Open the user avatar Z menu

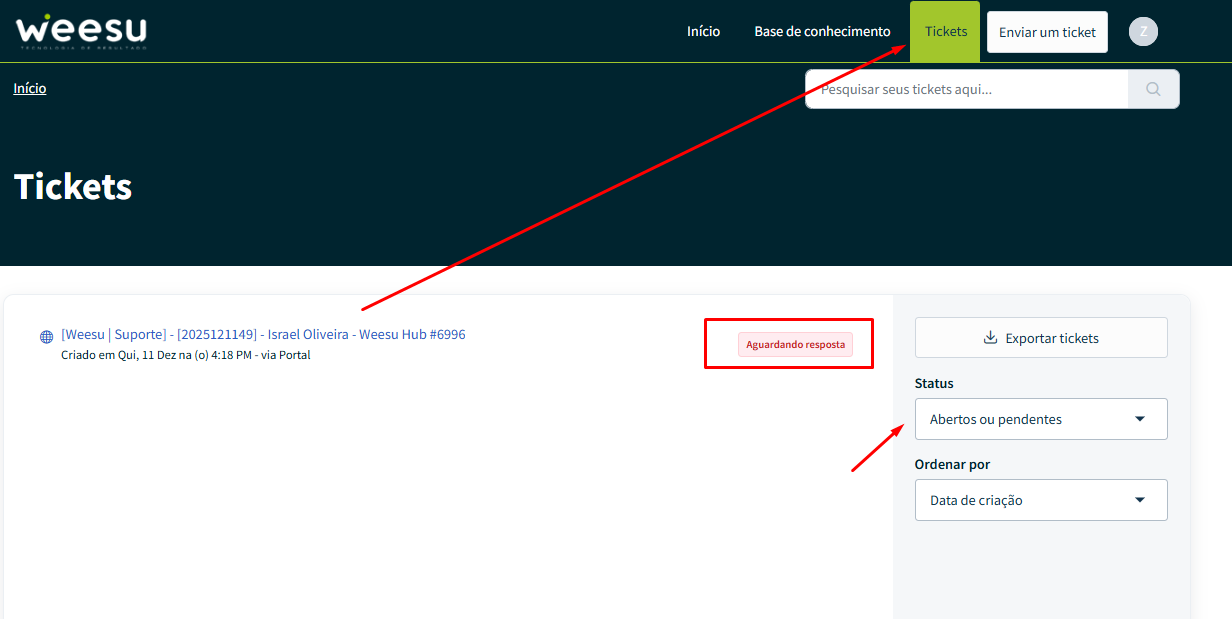[1143, 31]
